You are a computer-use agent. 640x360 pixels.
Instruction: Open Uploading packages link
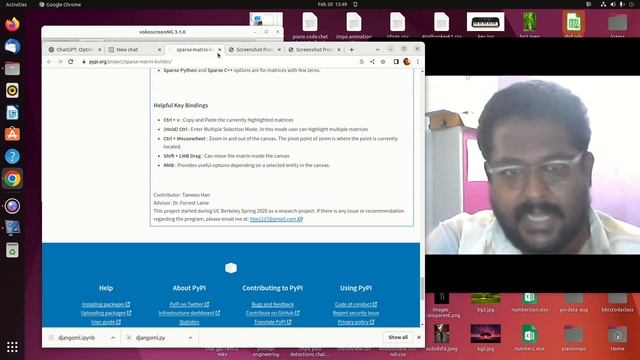point(106,313)
